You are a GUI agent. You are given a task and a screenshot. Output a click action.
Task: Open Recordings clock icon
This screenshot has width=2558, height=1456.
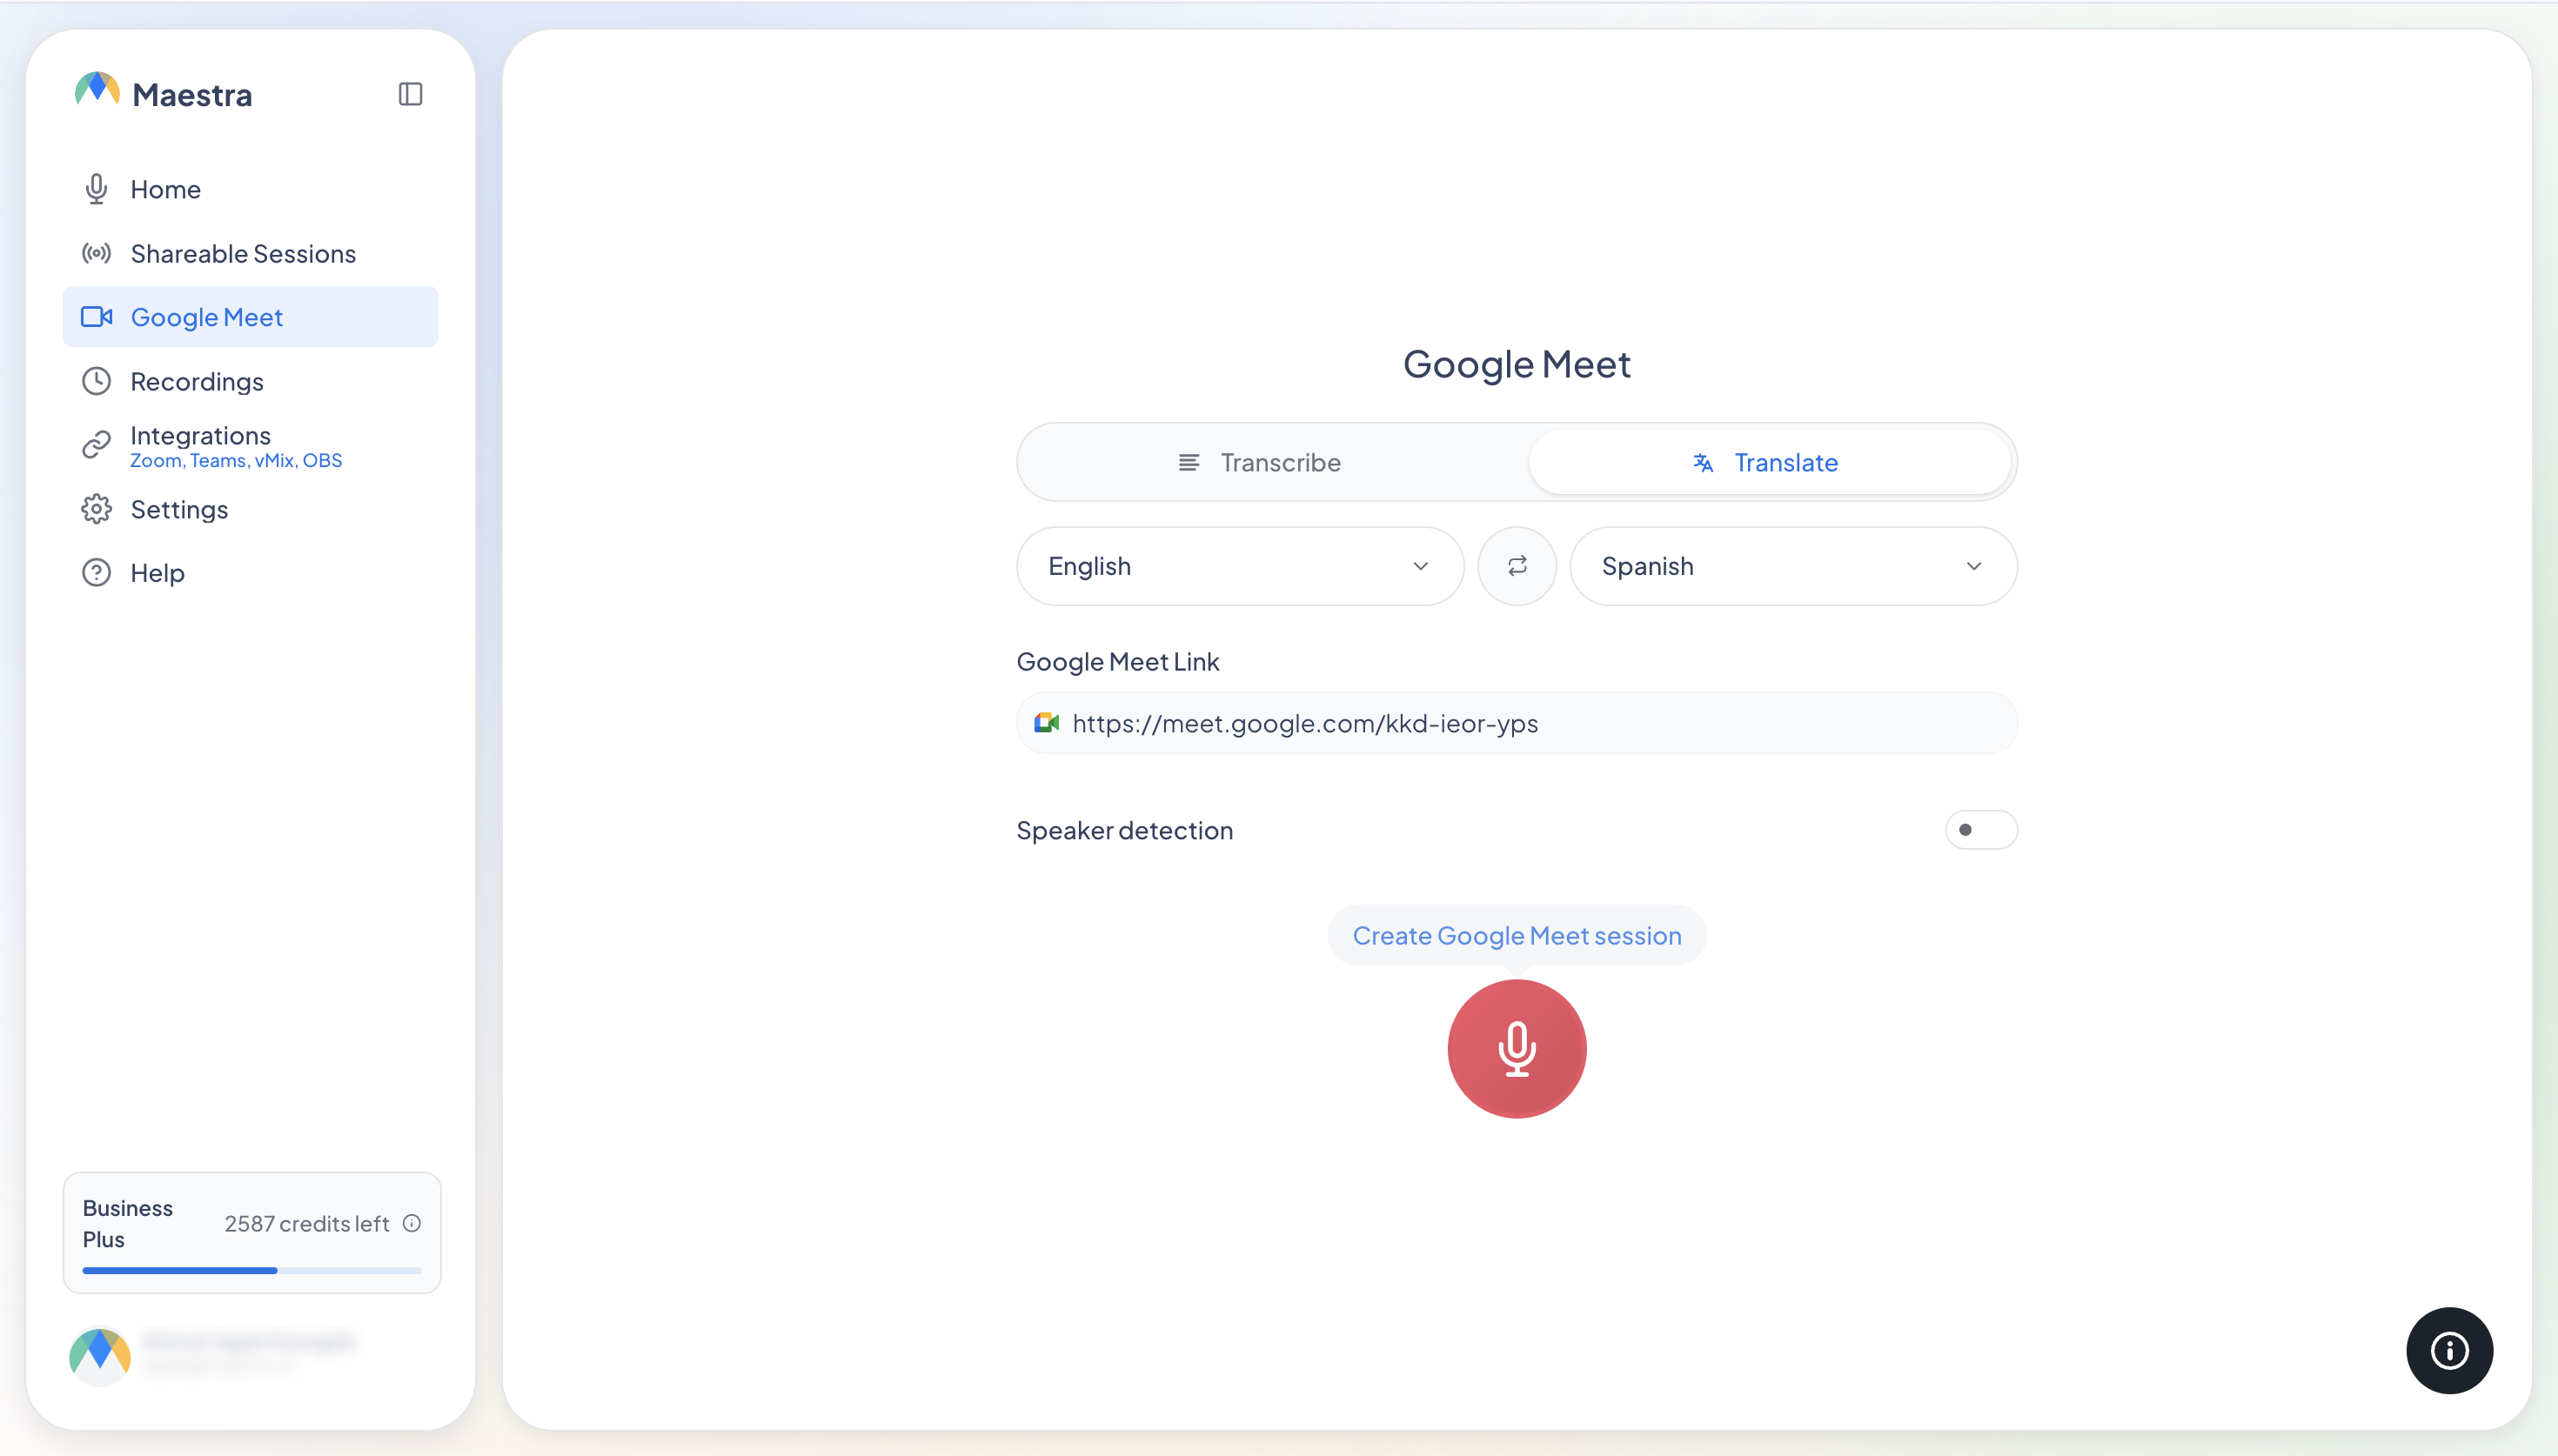click(x=96, y=381)
